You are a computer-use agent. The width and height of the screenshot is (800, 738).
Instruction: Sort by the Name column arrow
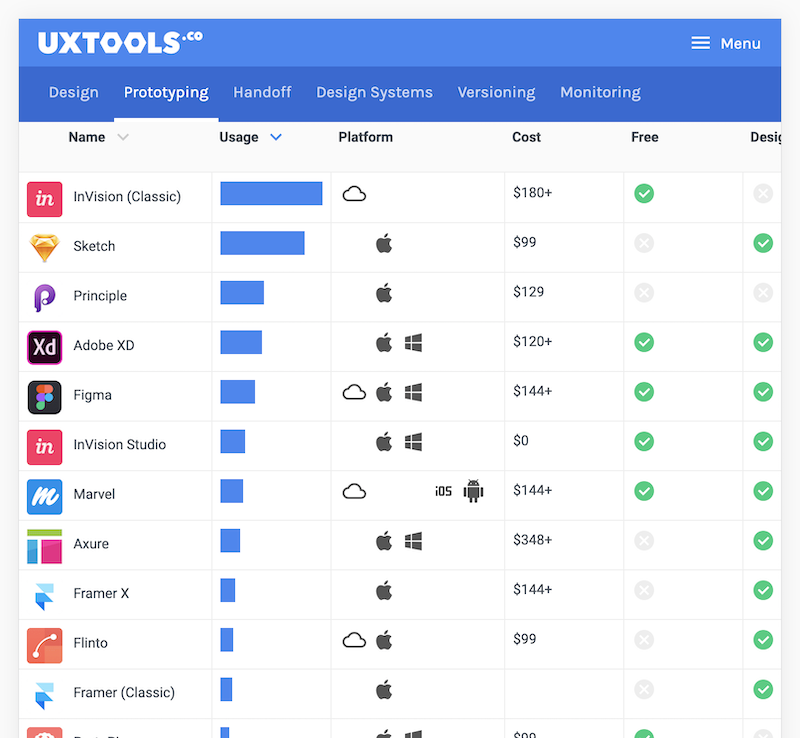[123, 137]
